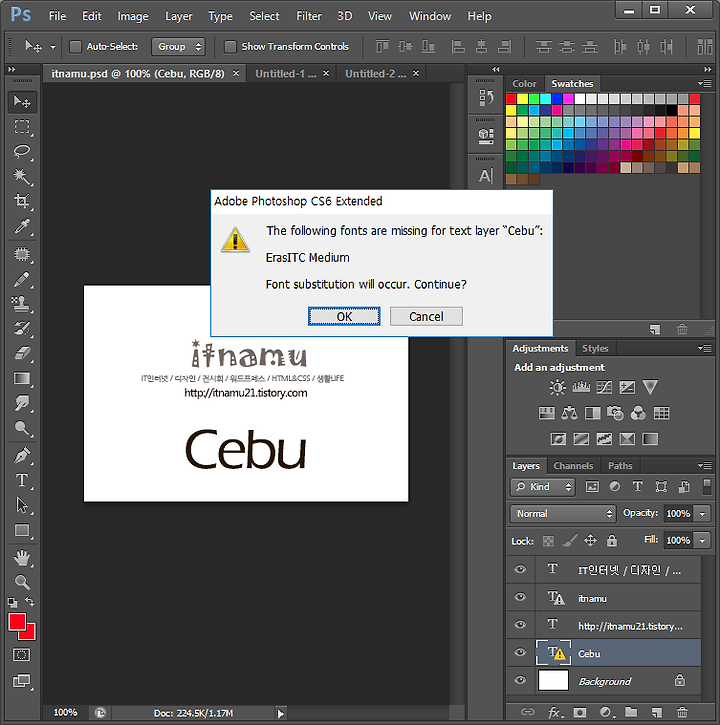Toggle Lock all layer button
The width and height of the screenshot is (720, 725).
(612, 541)
